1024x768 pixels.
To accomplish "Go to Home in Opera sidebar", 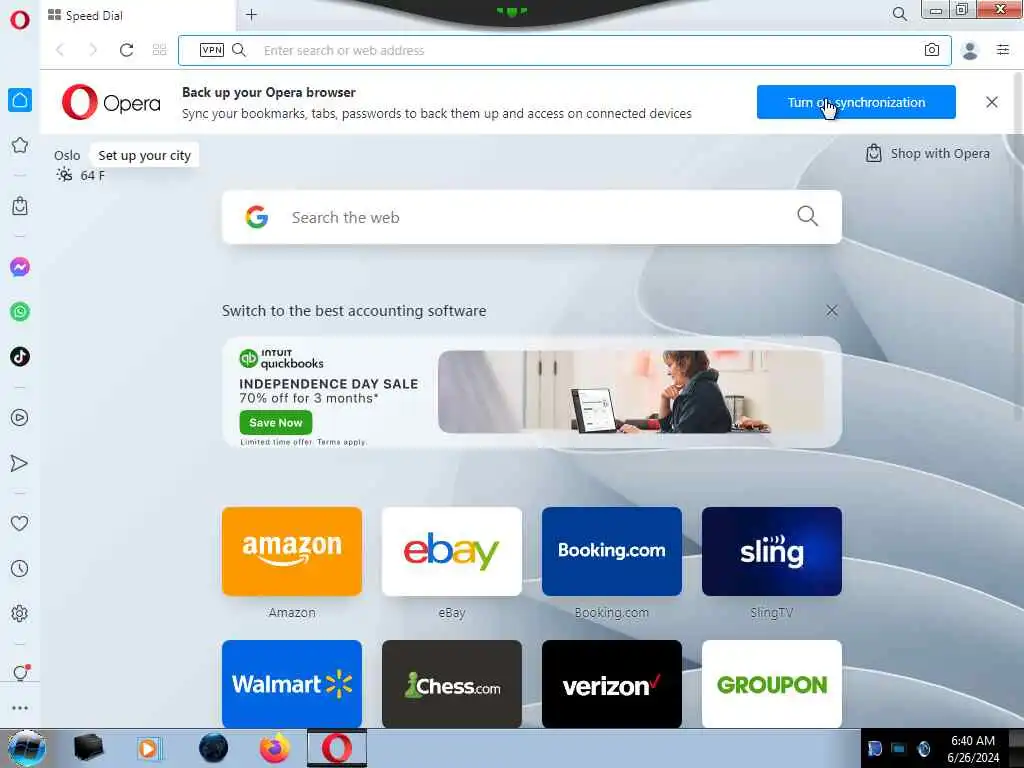I will pyautogui.click(x=20, y=100).
